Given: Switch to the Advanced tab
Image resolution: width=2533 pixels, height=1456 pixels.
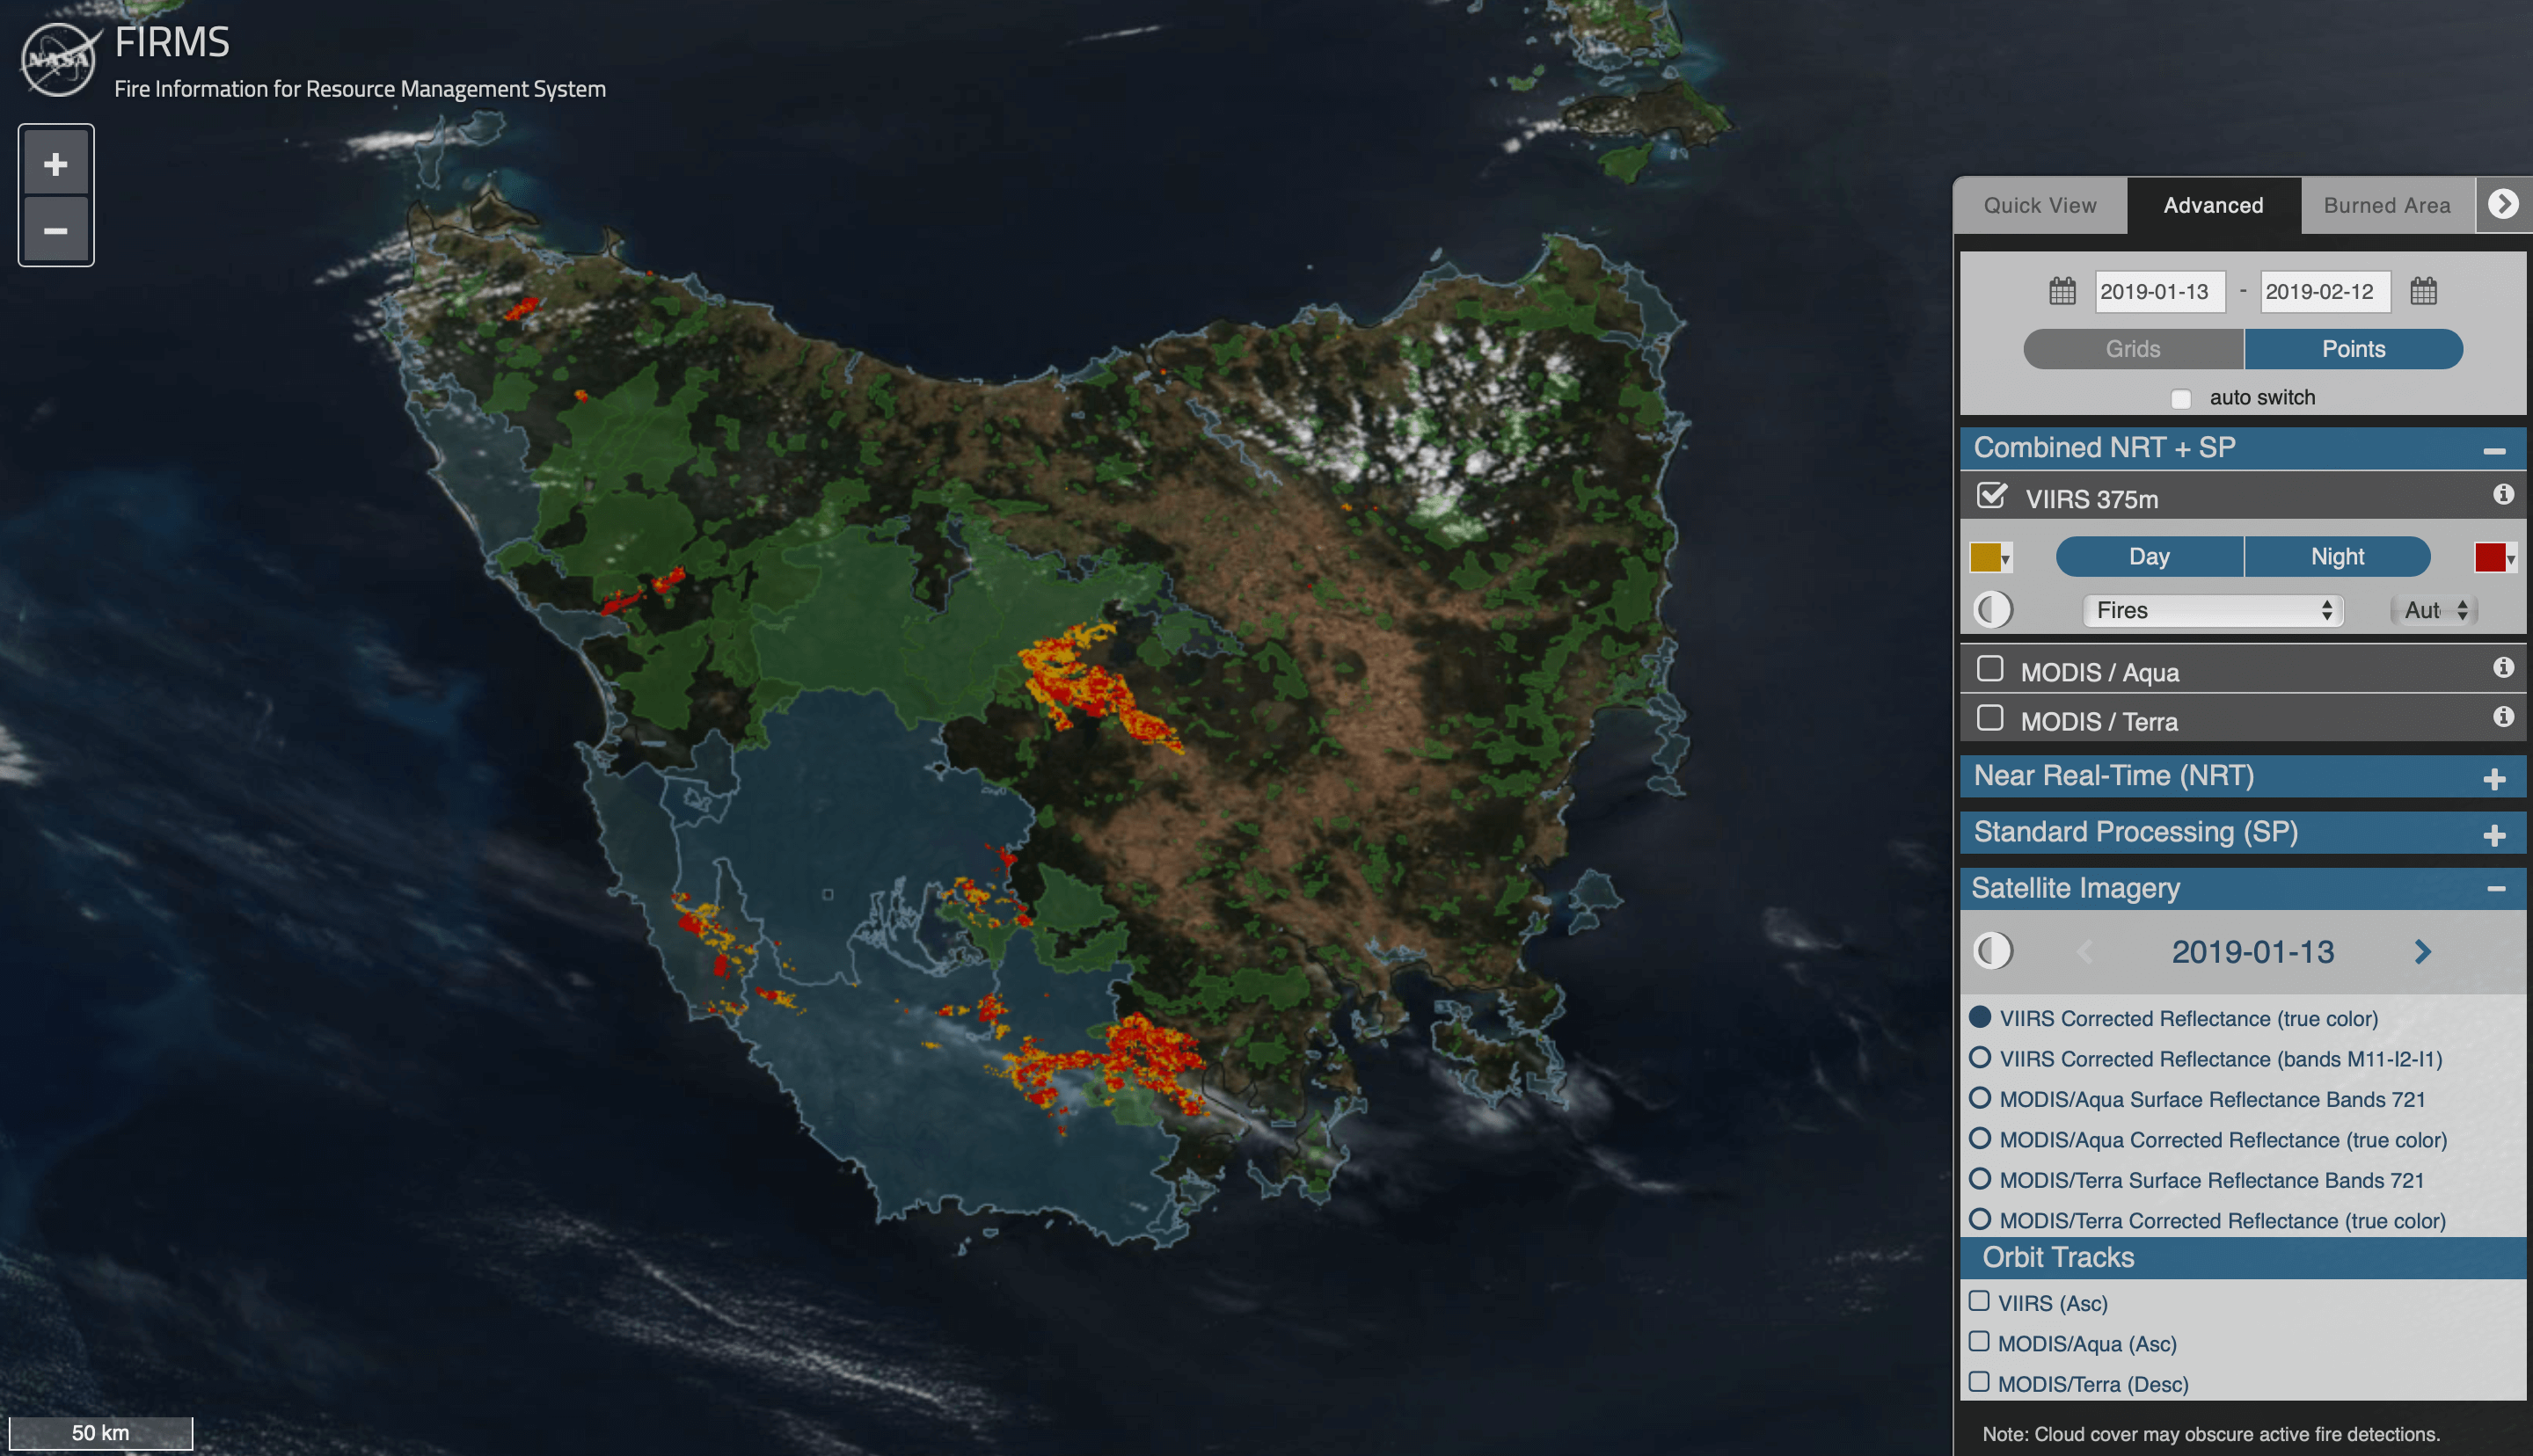Looking at the screenshot, I should pyautogui.click(x=2214, y=205).
